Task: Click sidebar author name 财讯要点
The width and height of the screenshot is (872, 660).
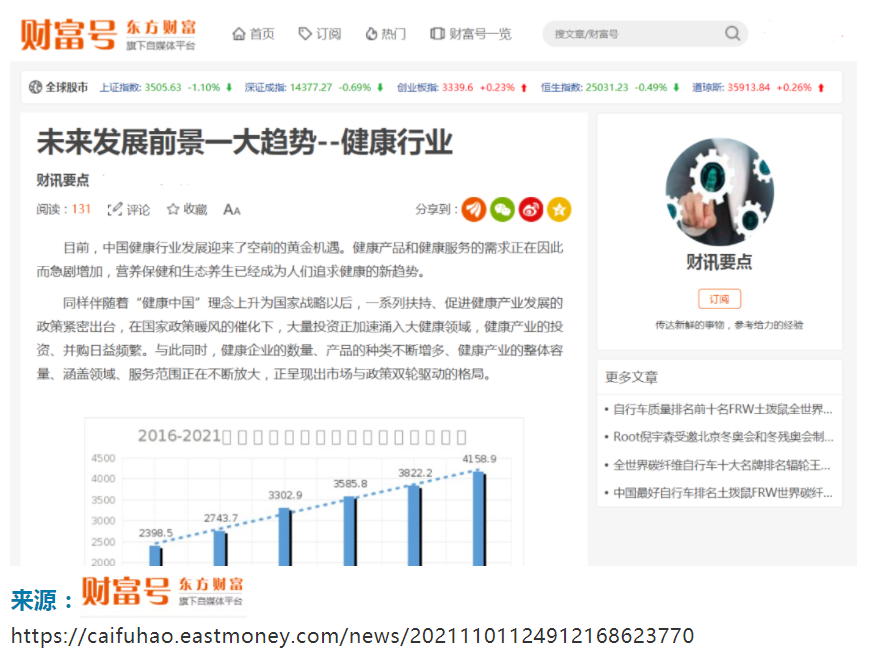Action: [719, 262]
